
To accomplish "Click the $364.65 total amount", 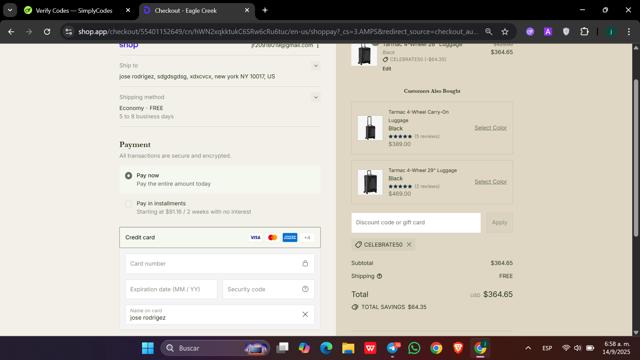I will [x=498, y=294].
